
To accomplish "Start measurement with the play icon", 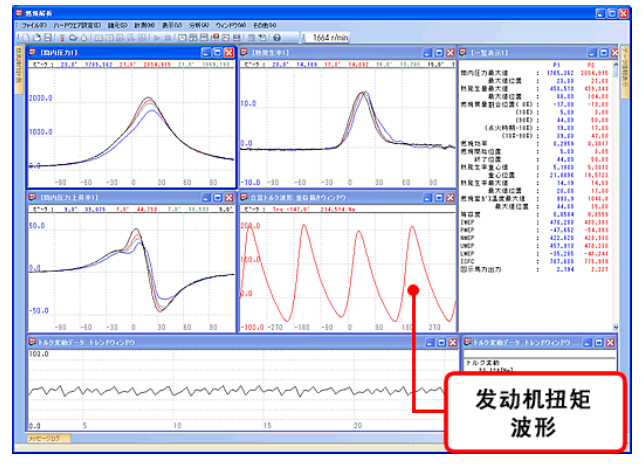I will (157, 38).
